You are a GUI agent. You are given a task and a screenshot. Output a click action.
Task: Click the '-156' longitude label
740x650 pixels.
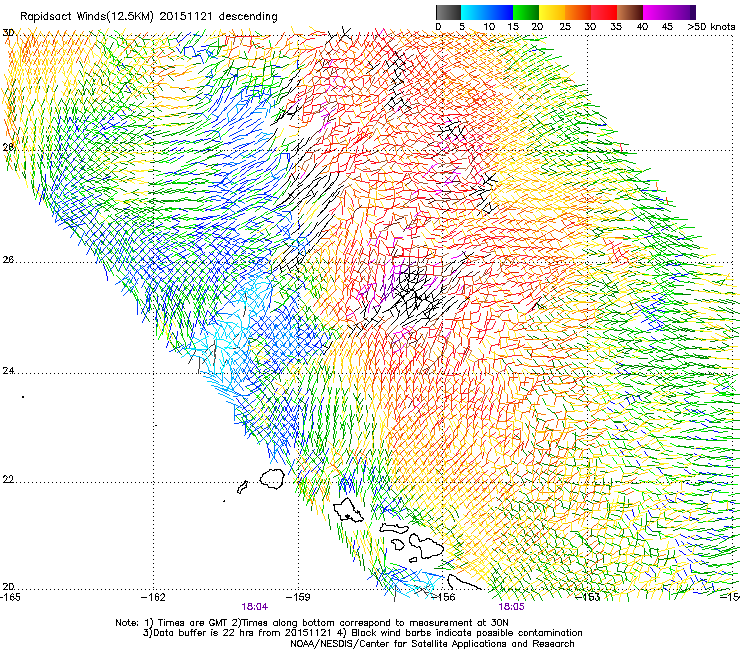[444, 597]
